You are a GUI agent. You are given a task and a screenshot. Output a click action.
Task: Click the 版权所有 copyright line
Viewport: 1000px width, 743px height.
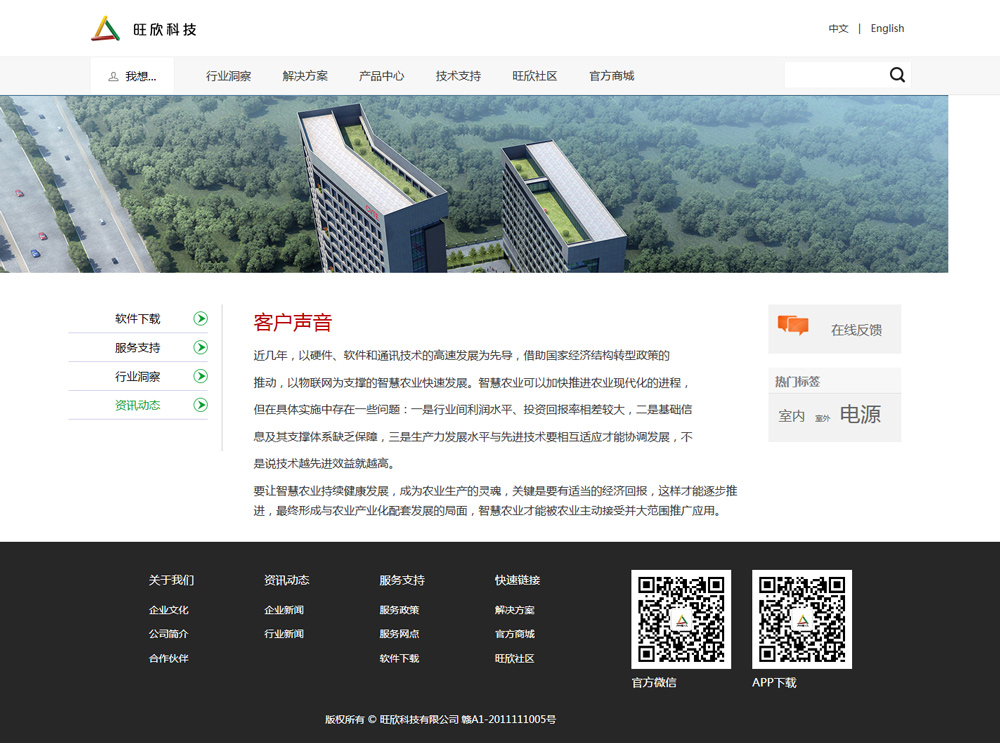[x=440, y=719]
